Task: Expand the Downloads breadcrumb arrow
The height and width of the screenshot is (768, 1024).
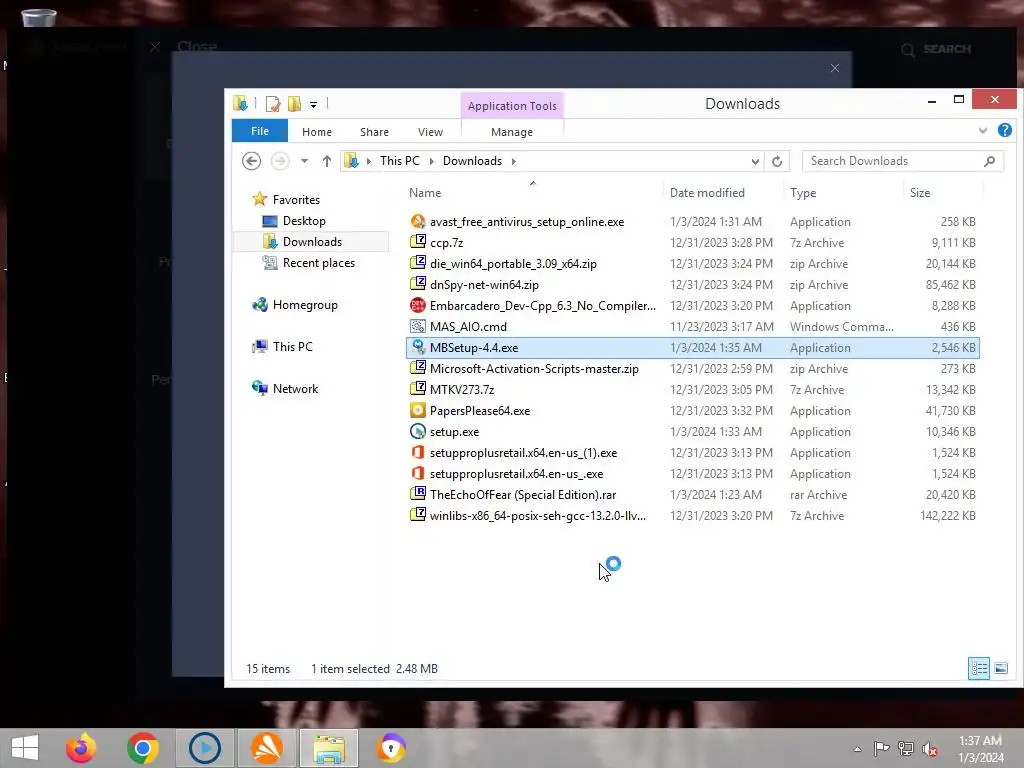Action: (513, 161)
